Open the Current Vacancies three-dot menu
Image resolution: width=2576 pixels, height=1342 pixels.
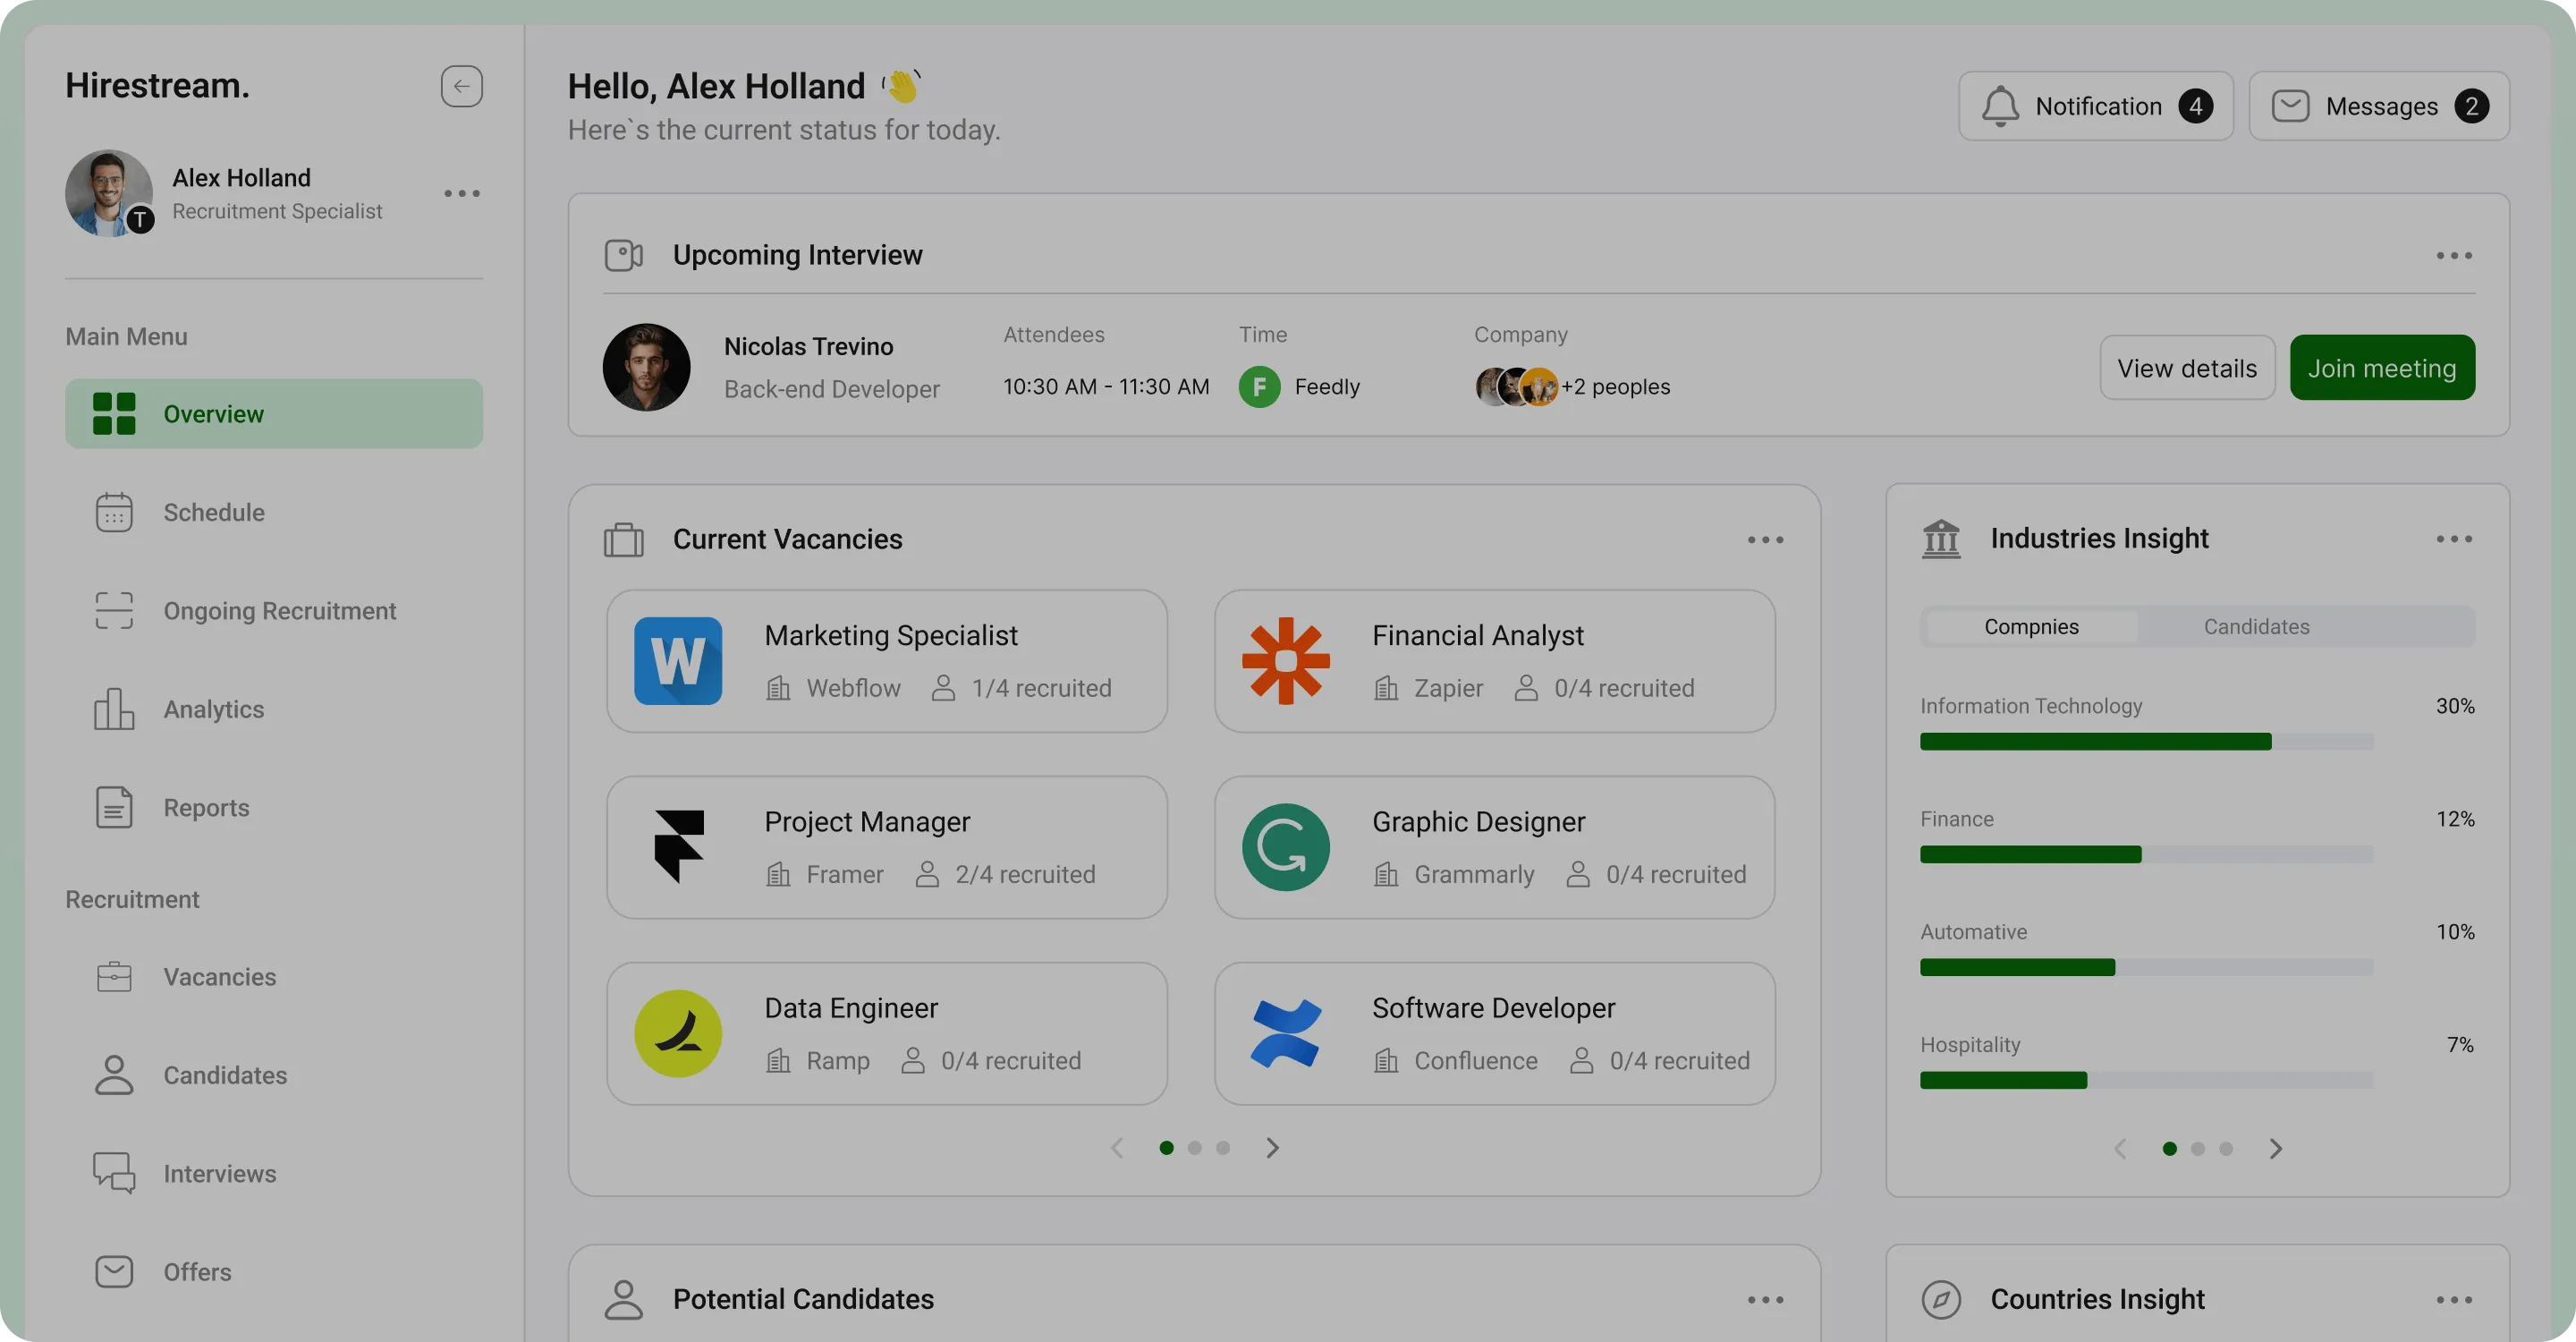tap(1765, 540)
